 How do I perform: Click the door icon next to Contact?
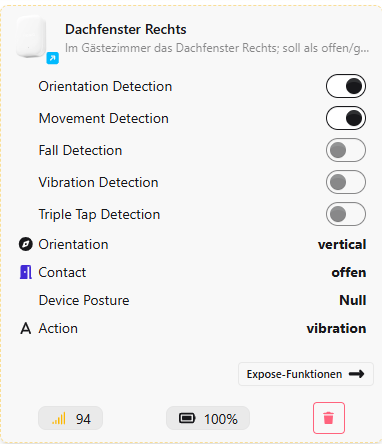[26, 272]
